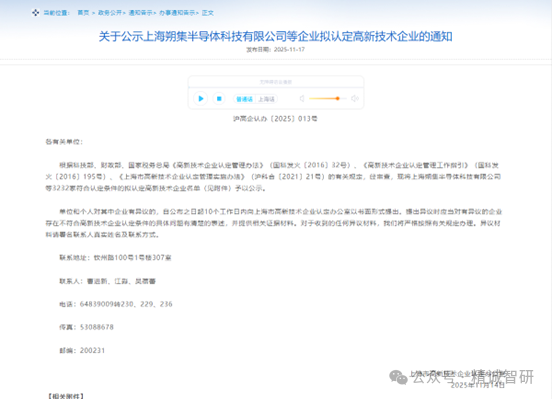The image size is (552, 399).
Task: Click the location icon beside 当前位置
Action: pyautogui.click(x=36, y=13)
